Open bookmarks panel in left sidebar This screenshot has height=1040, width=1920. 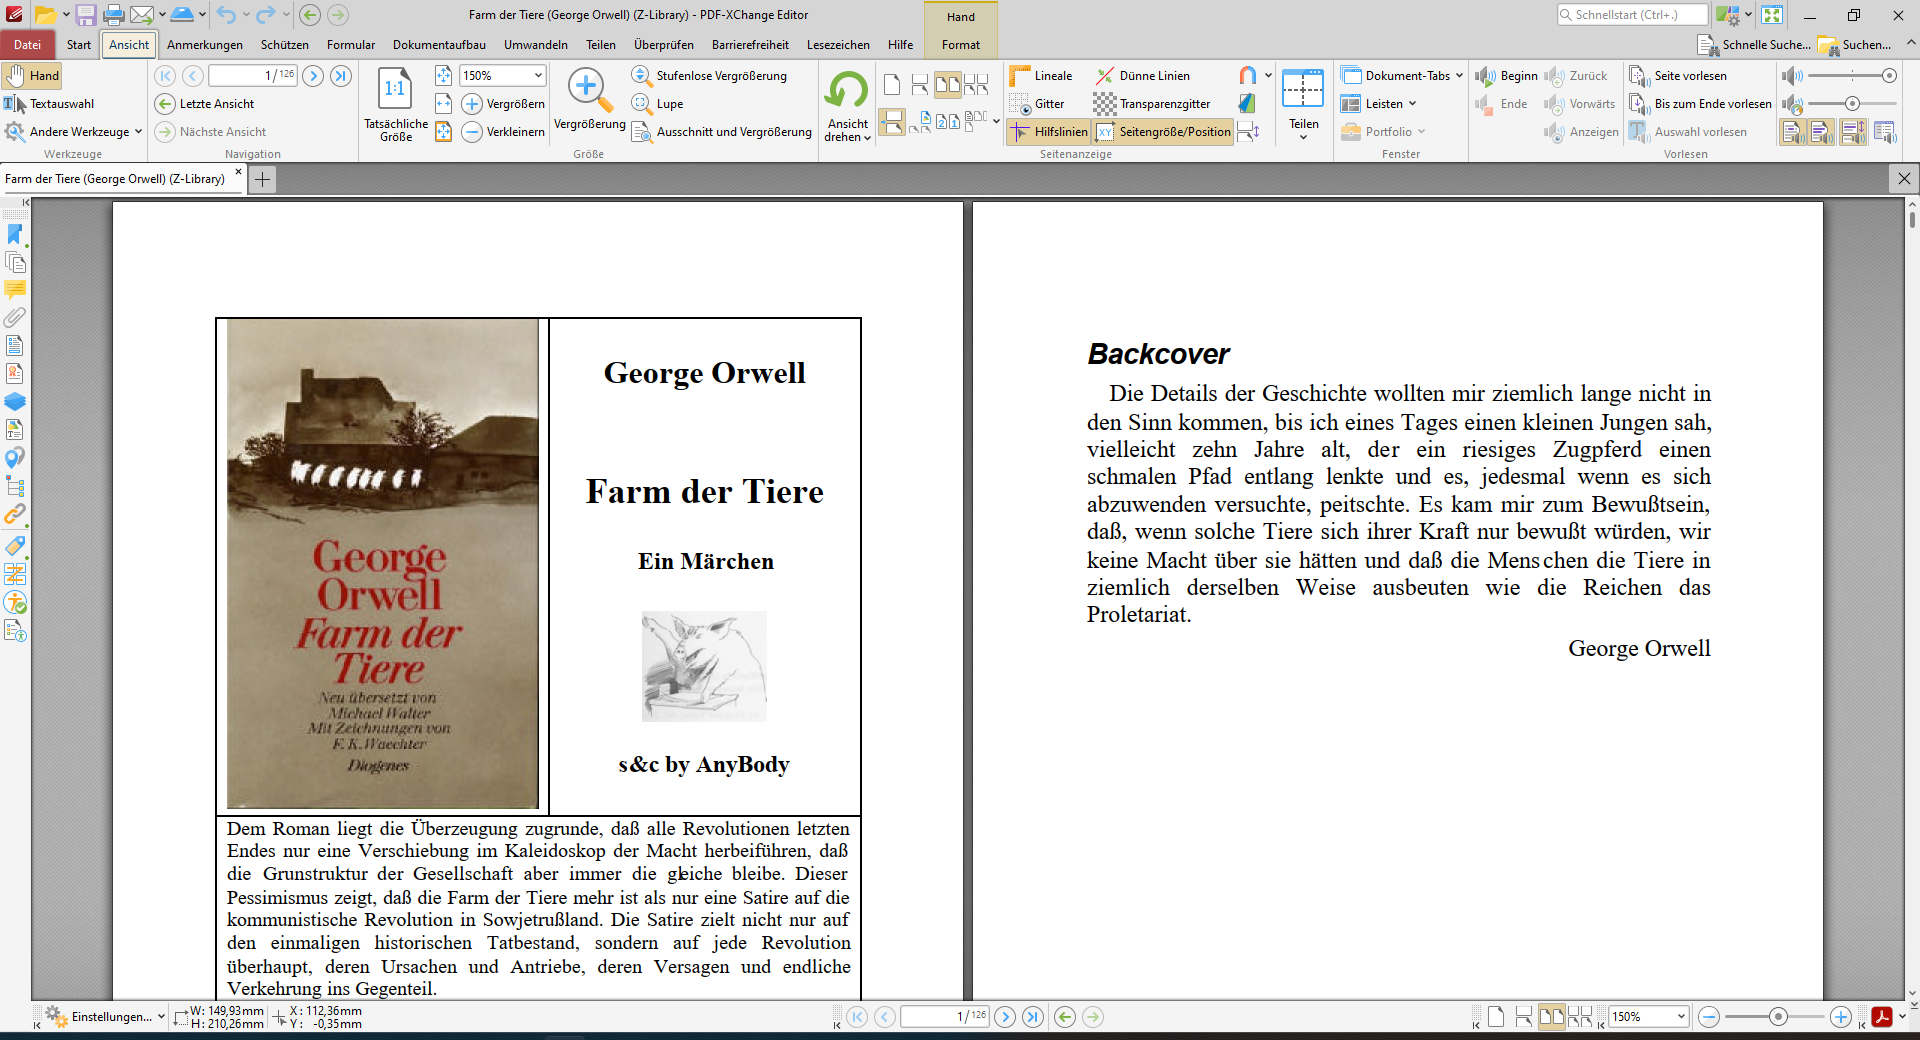(x=15, y=234)
